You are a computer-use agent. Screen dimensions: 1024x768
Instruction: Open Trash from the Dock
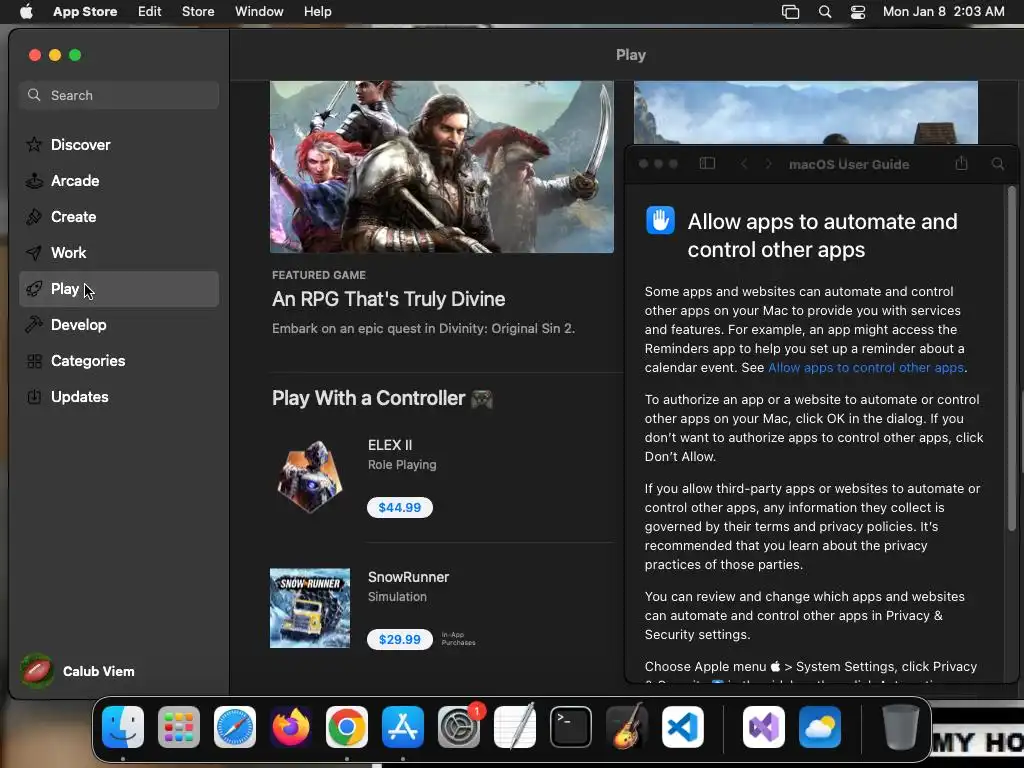(x=901, y=727)
